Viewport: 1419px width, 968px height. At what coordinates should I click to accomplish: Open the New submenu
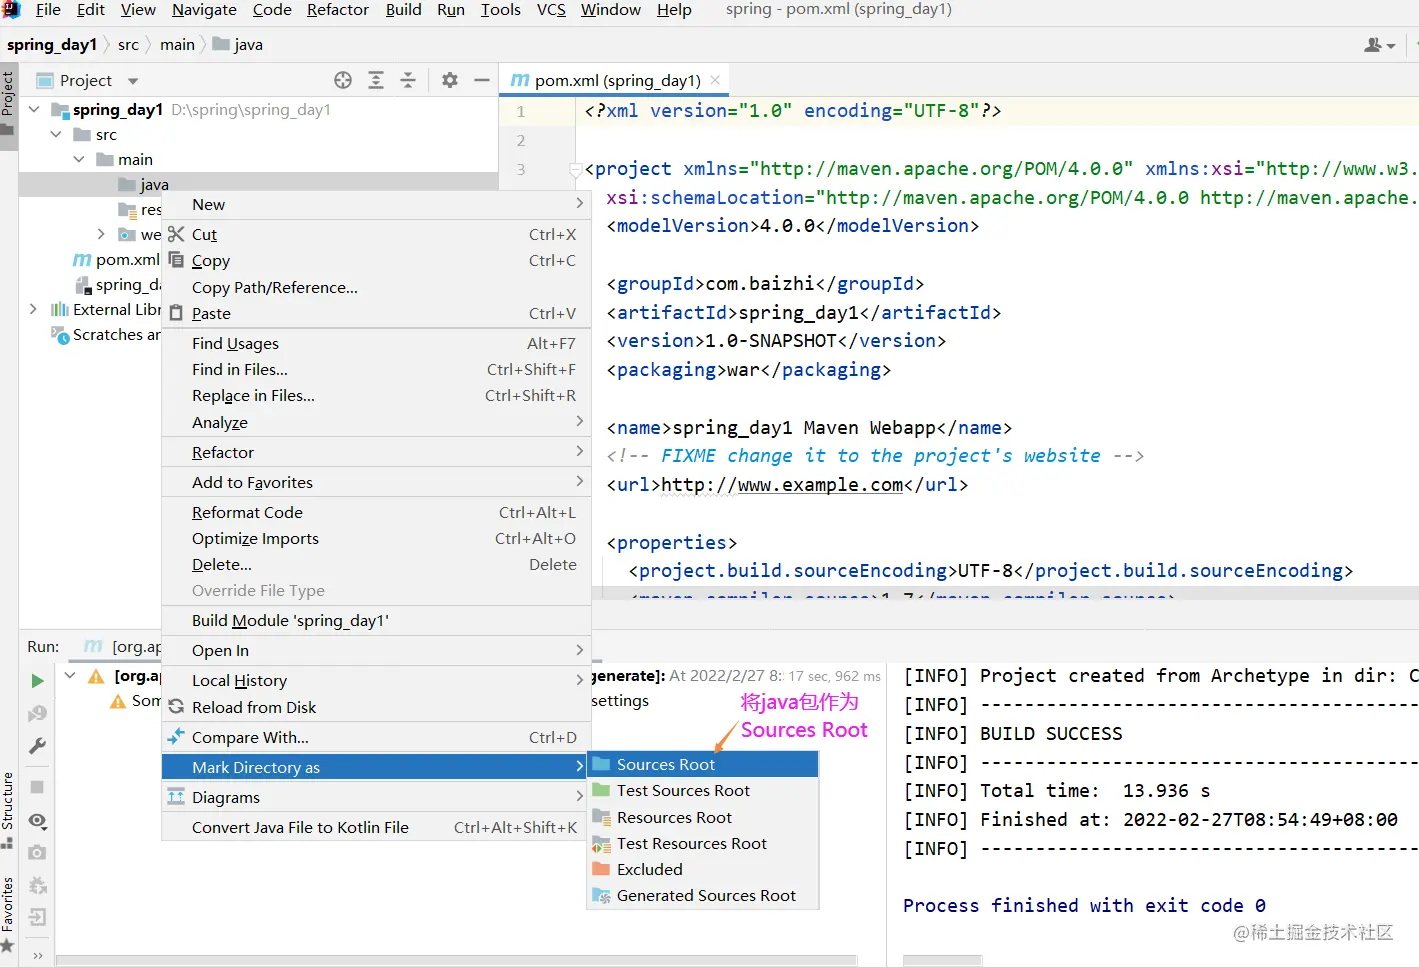click(x=376, y=204)
